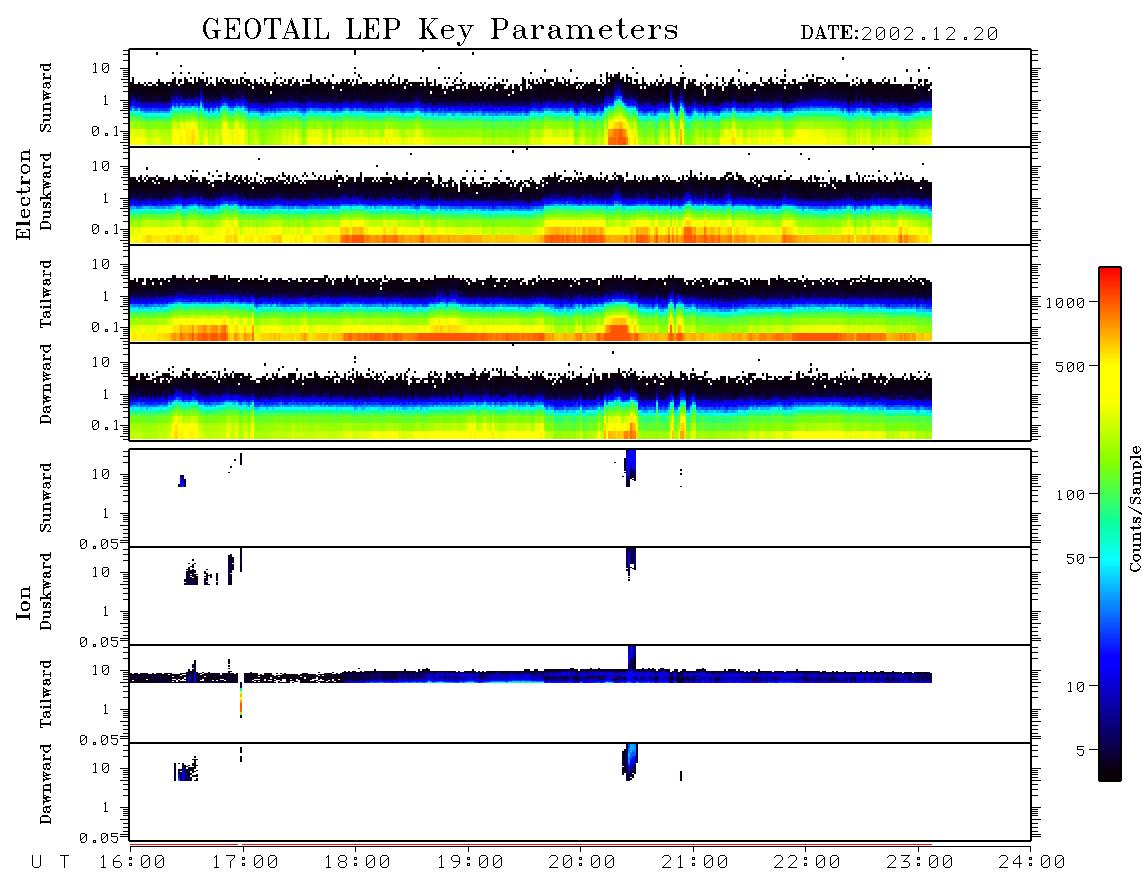The height and width of the screenshot is (880, 1142).
Task: Click the 23:00 time axis tick
Action: pyautogui.click(x=920, y=862)
